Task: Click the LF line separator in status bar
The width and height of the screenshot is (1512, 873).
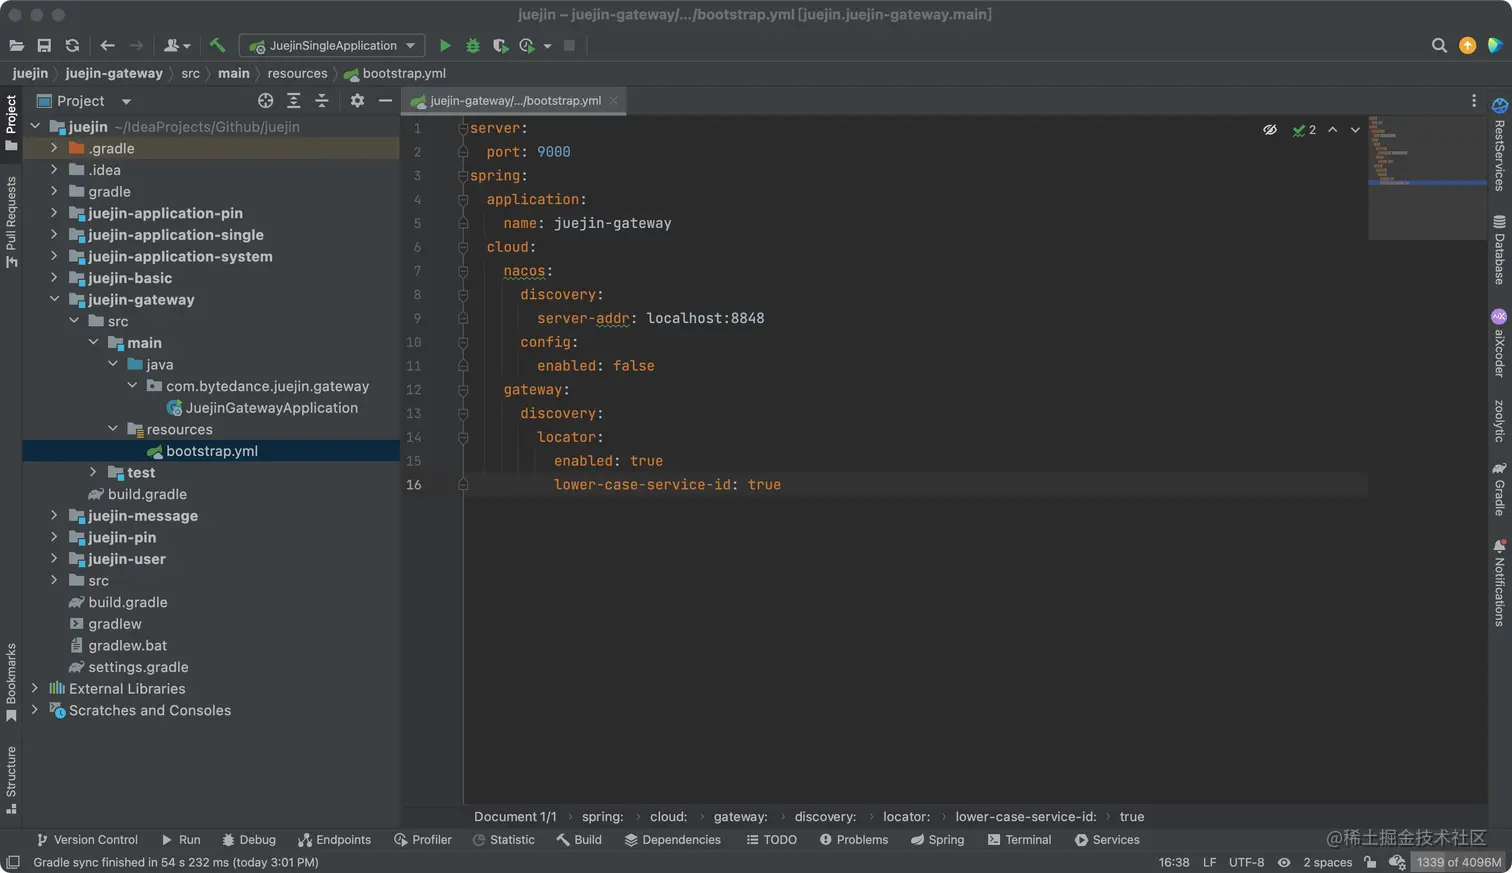Action: [1209, 862]
